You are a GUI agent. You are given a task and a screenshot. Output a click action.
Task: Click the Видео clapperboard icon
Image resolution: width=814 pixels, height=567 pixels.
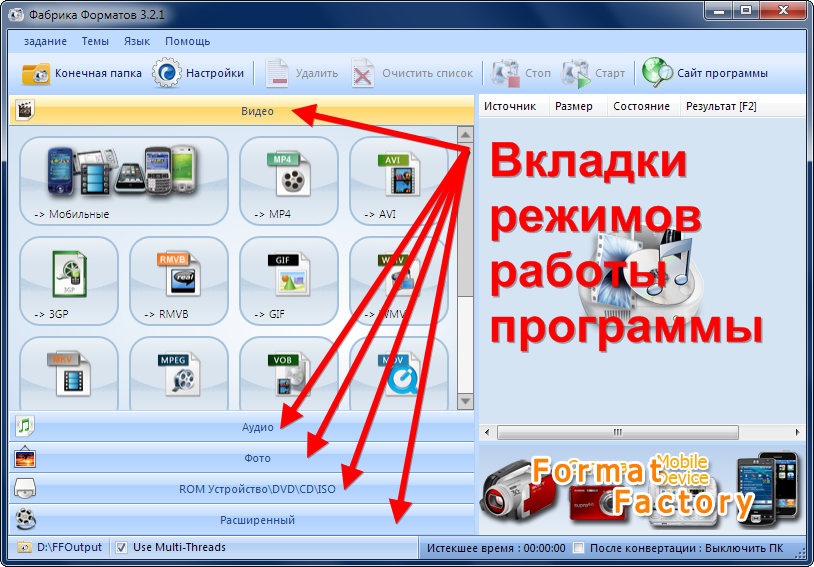pos(24,110)
